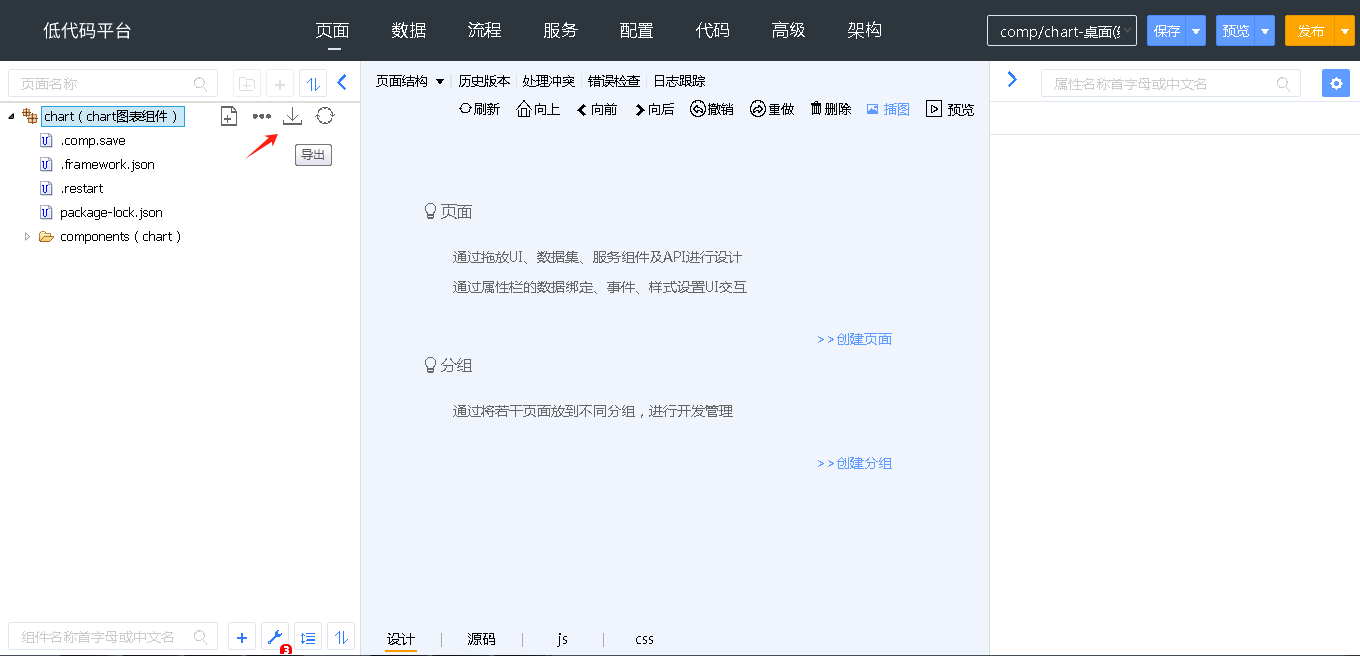Click the 预览 preview item in editor toolbar

950,109
